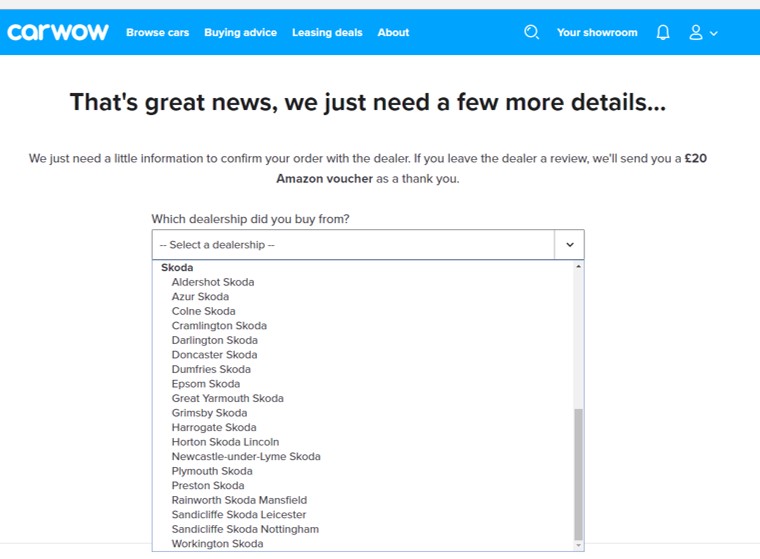760x559 pixels.
Task: Open the user account icon menu
Action: [x=696, y=32]
